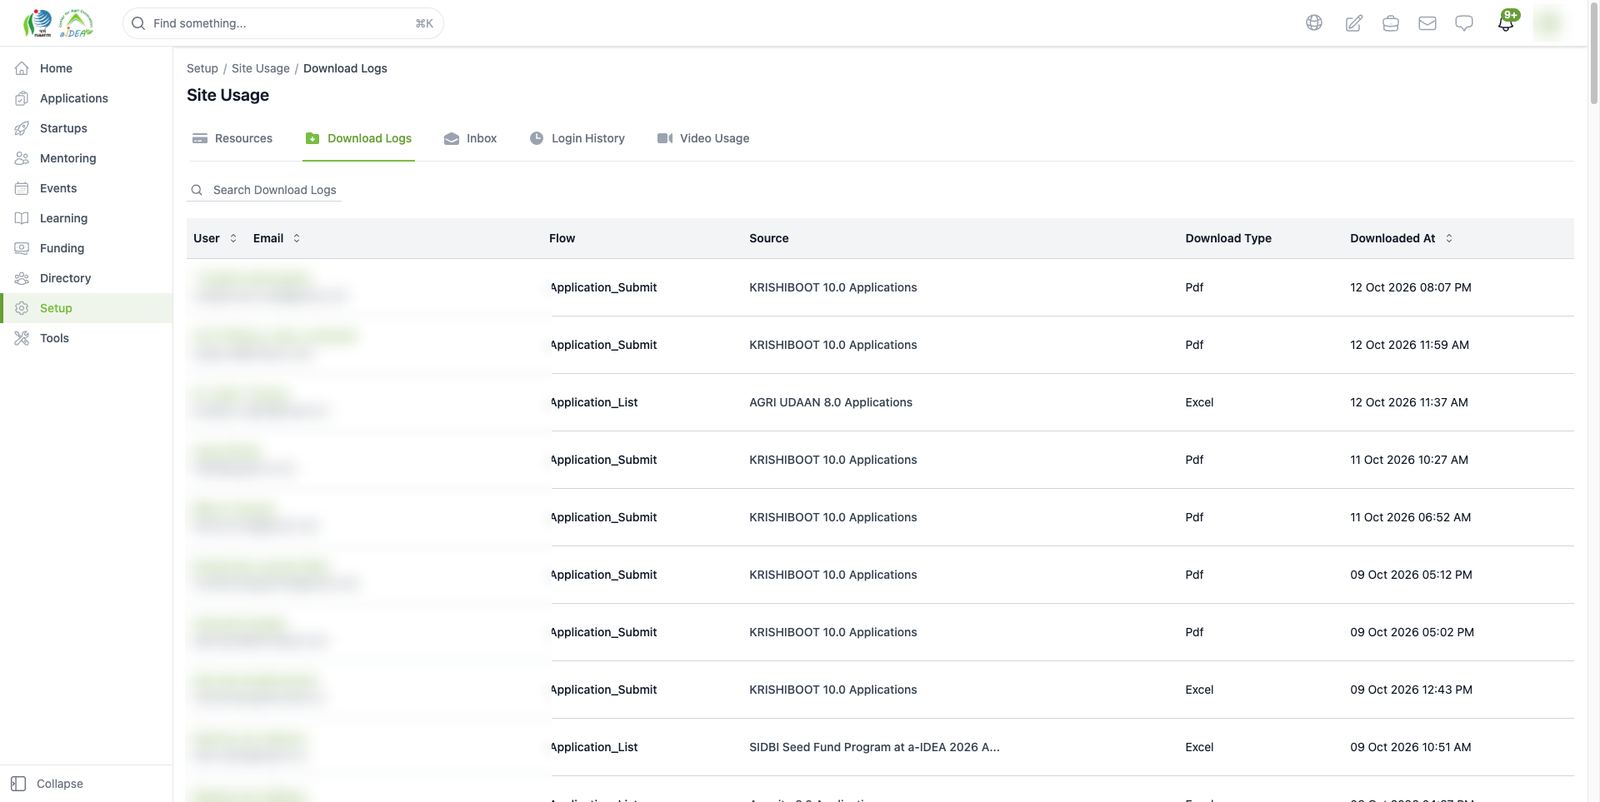Click the Resources tab card icon
The height and width of the screenshot is (802, 1600).
[200, 138]
